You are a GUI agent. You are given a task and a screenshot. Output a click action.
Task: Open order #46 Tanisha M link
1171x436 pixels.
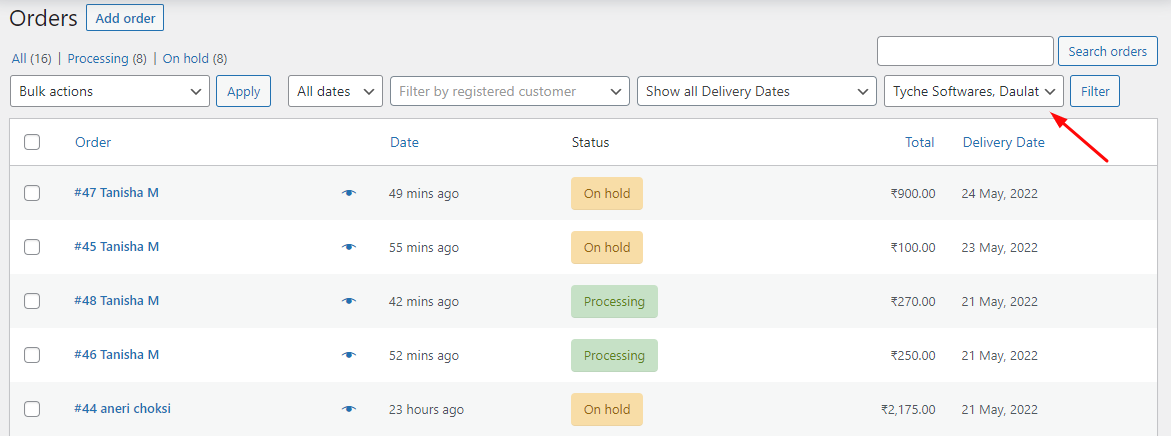(x=116, y=355)
